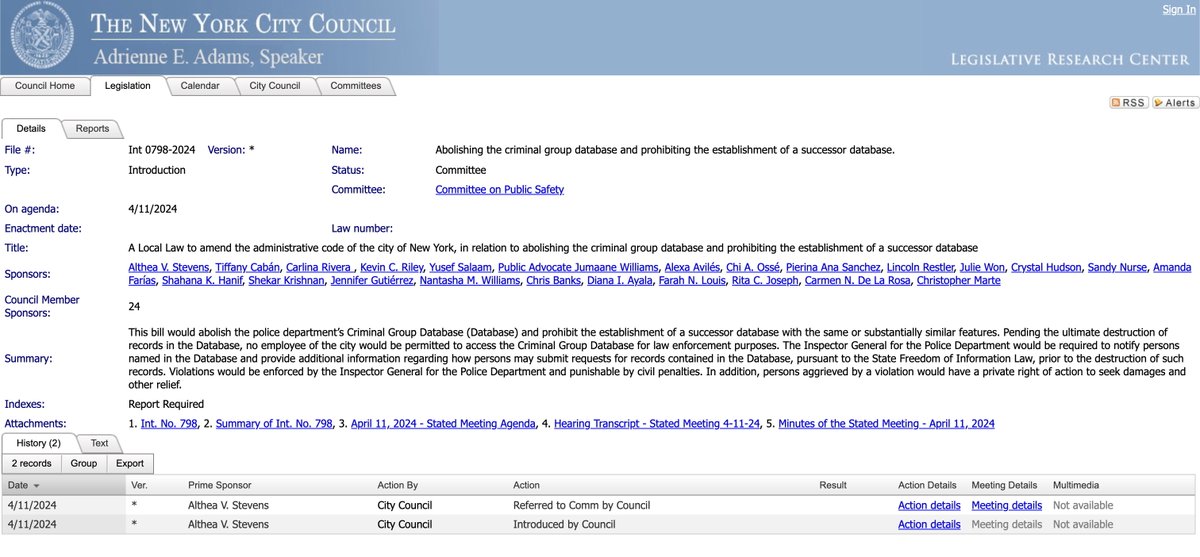Click Referred to Comm by Council cell
This screenshot has height=557, width=1200.
(582, 506)
